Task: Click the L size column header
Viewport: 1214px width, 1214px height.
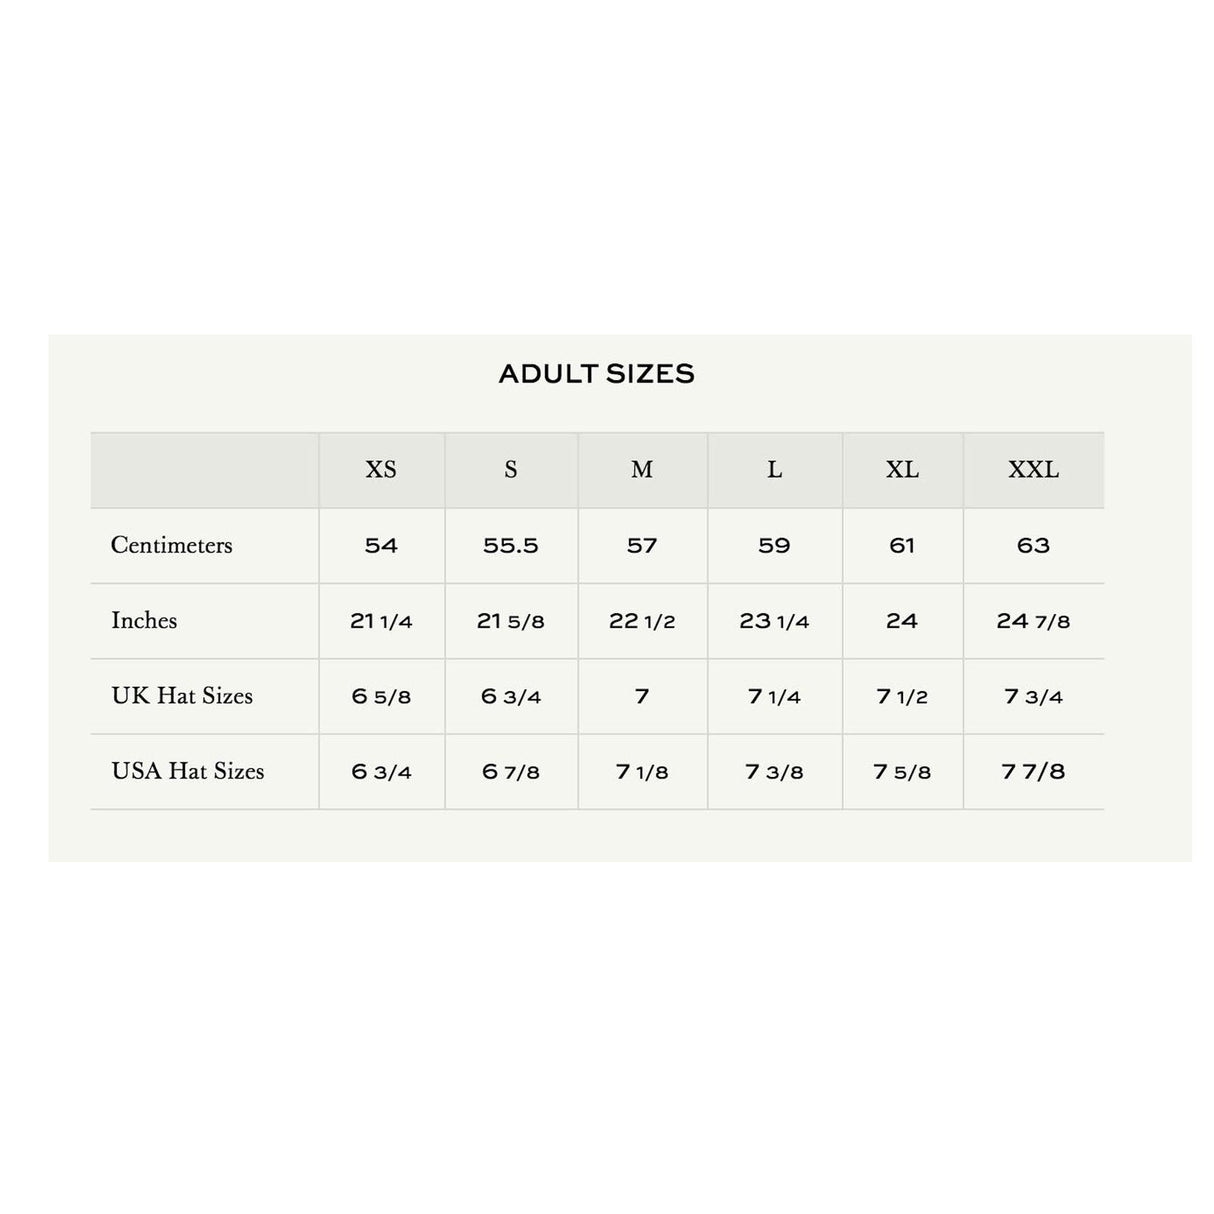Action: coord(775,470)
